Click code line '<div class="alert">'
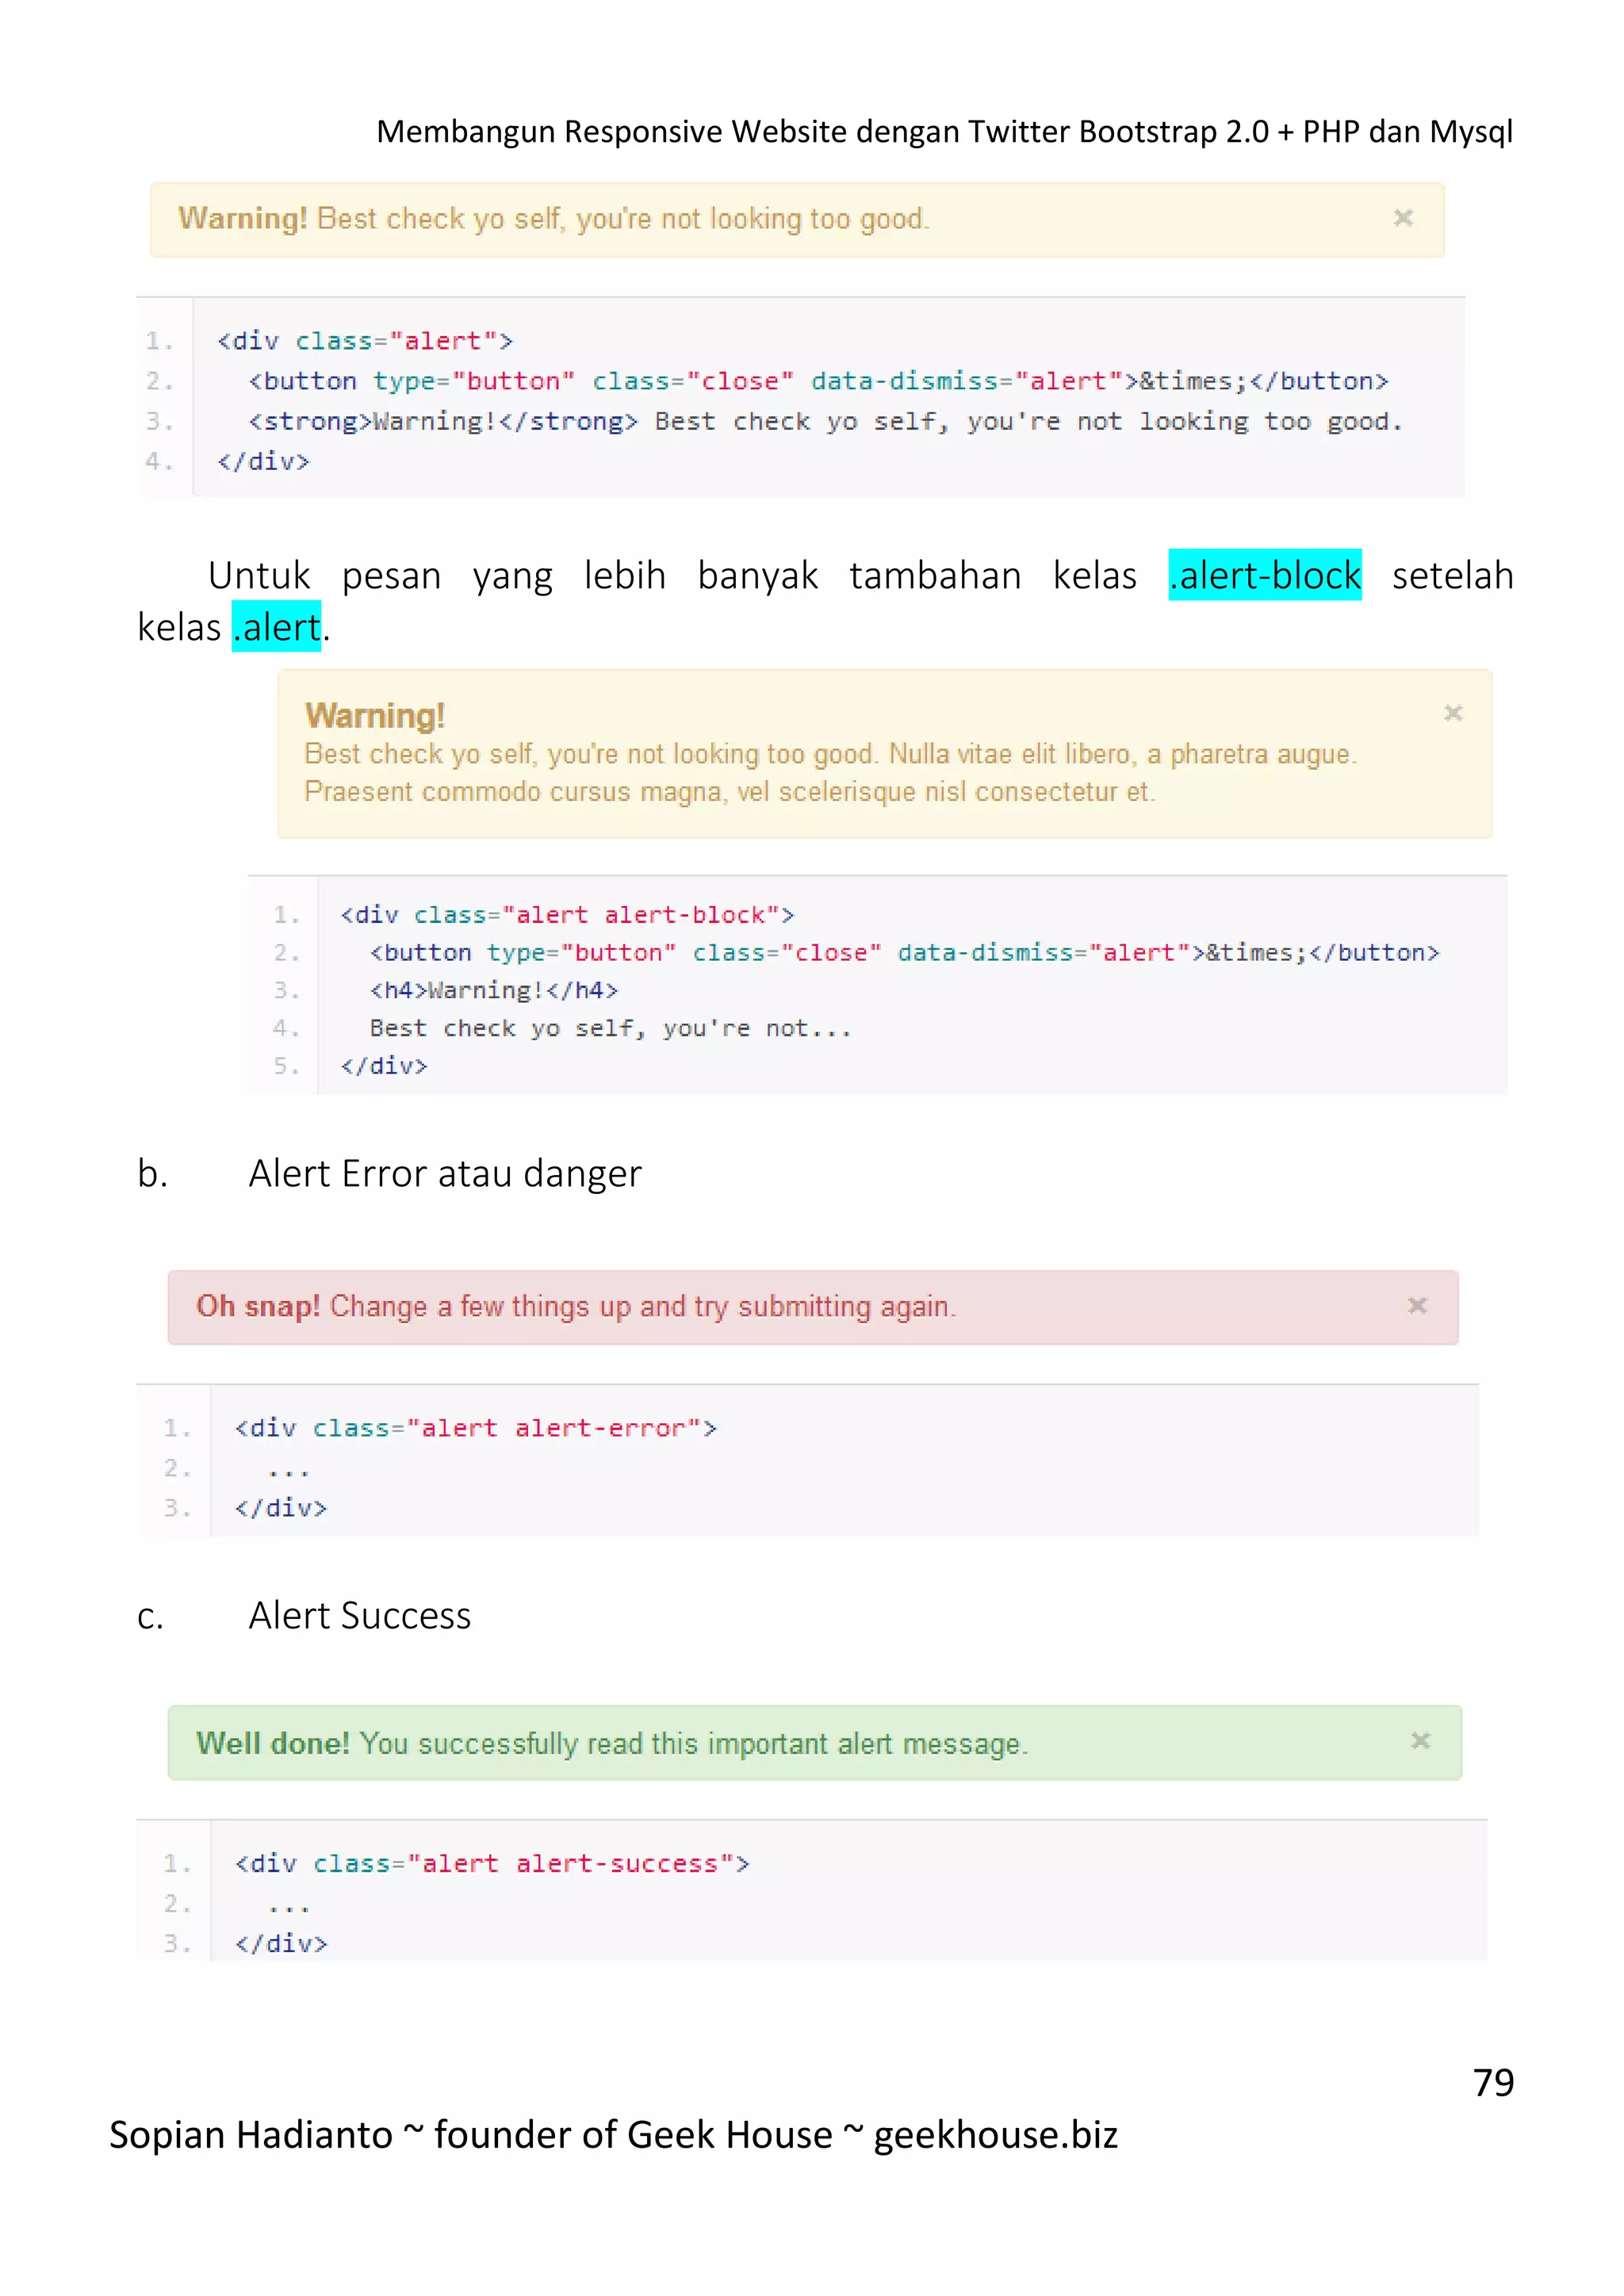Image resolution: width=1624 pixels, height=2296 pixels. tap(365, 341)
